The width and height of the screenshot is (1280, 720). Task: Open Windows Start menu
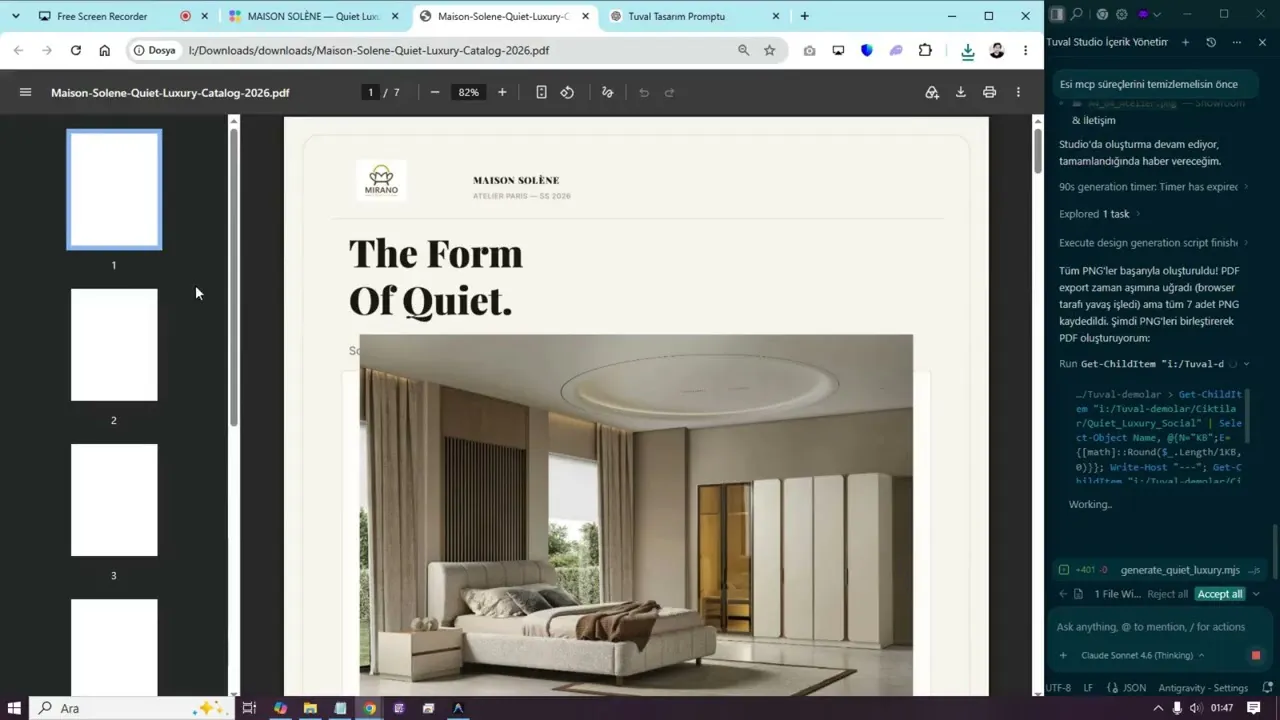pyautogui.click(x=15, y=708)
